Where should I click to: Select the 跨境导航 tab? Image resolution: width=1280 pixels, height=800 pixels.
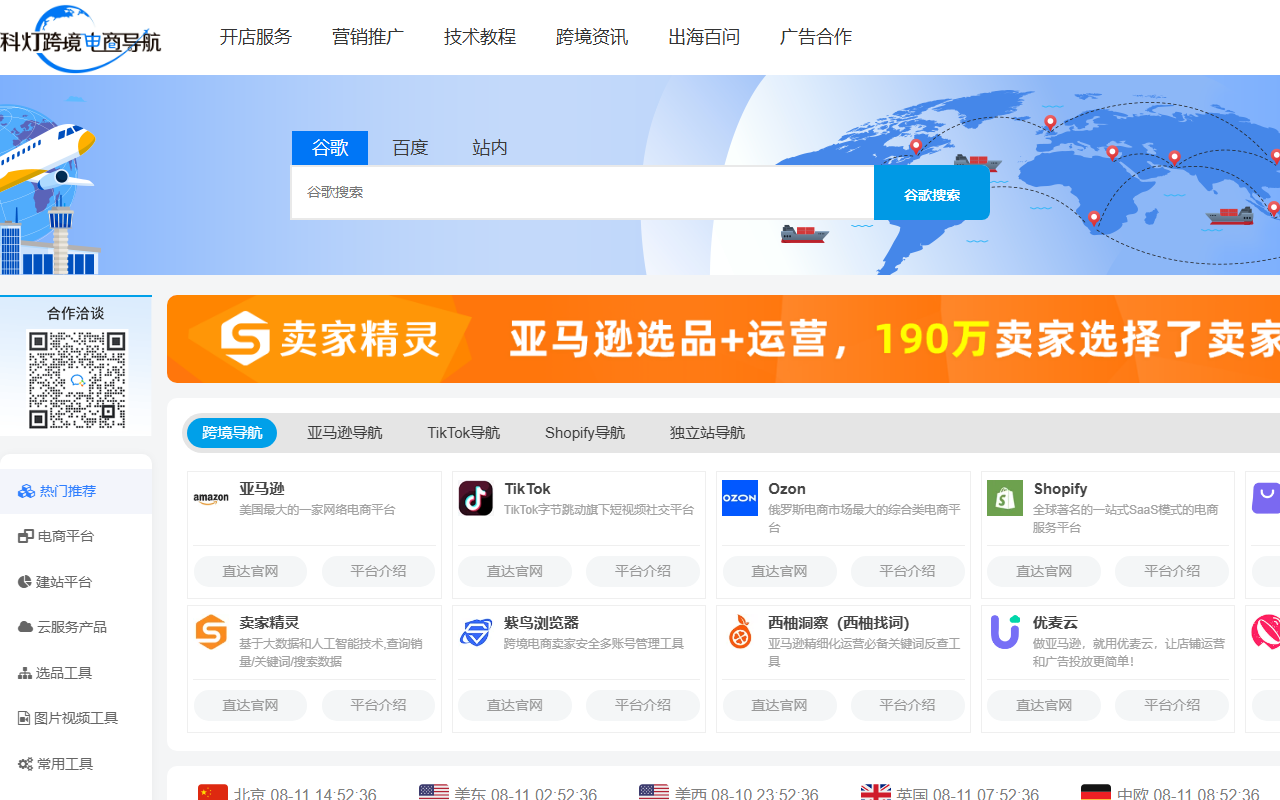coord(232,433)
